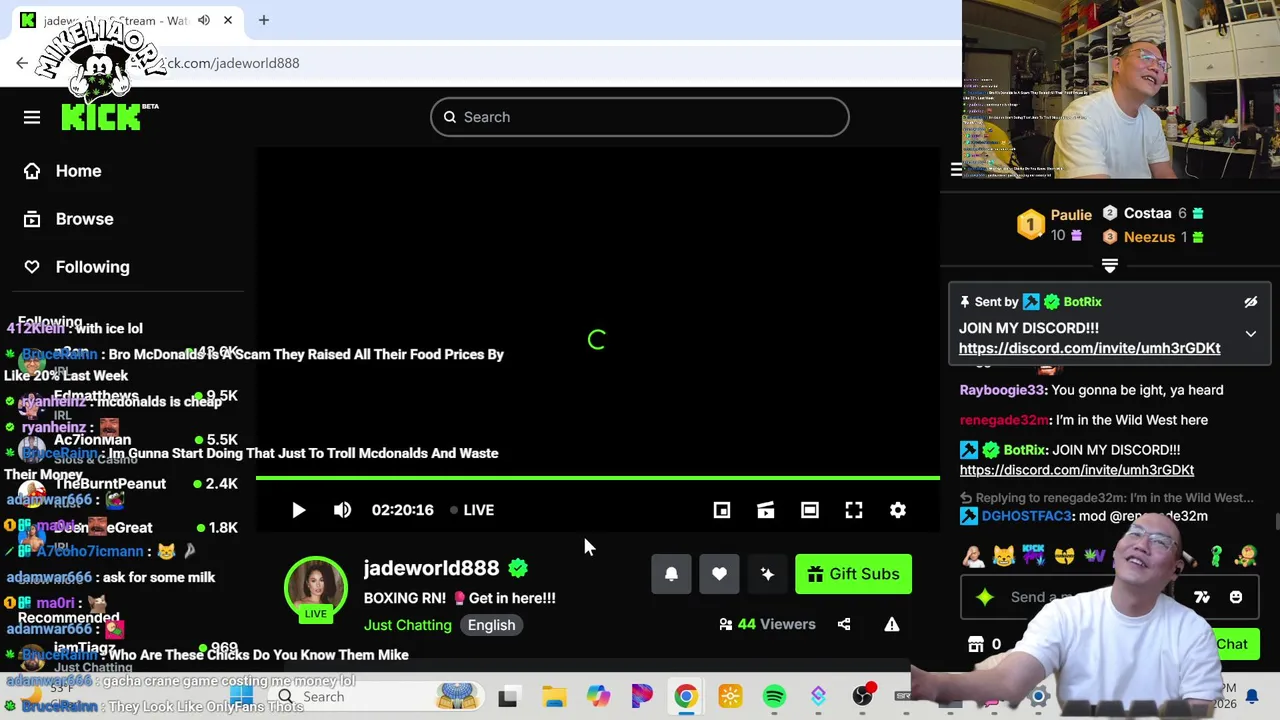
Task: Click renegade32m username in chat
Action: pos(1004,420)
